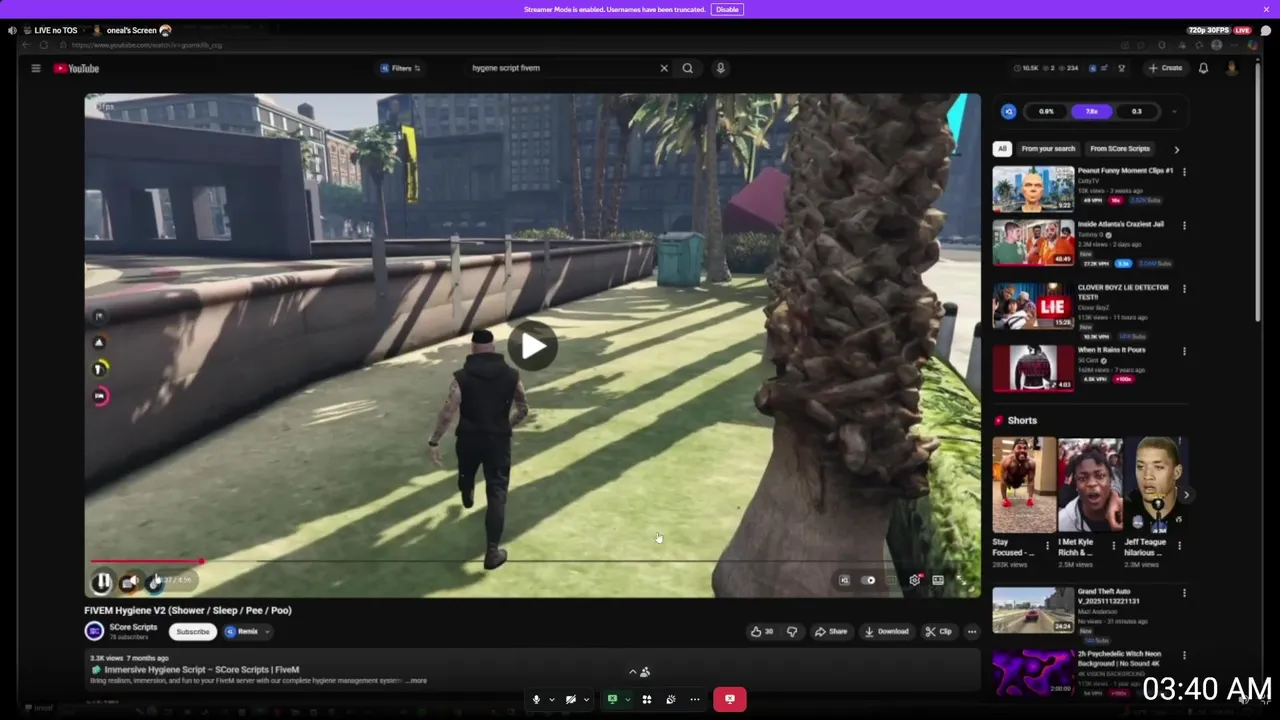This screenshot has height=720, width=1280.
Task: Expand the stats panel chevron in sidebar
Action: point(1174,112)
